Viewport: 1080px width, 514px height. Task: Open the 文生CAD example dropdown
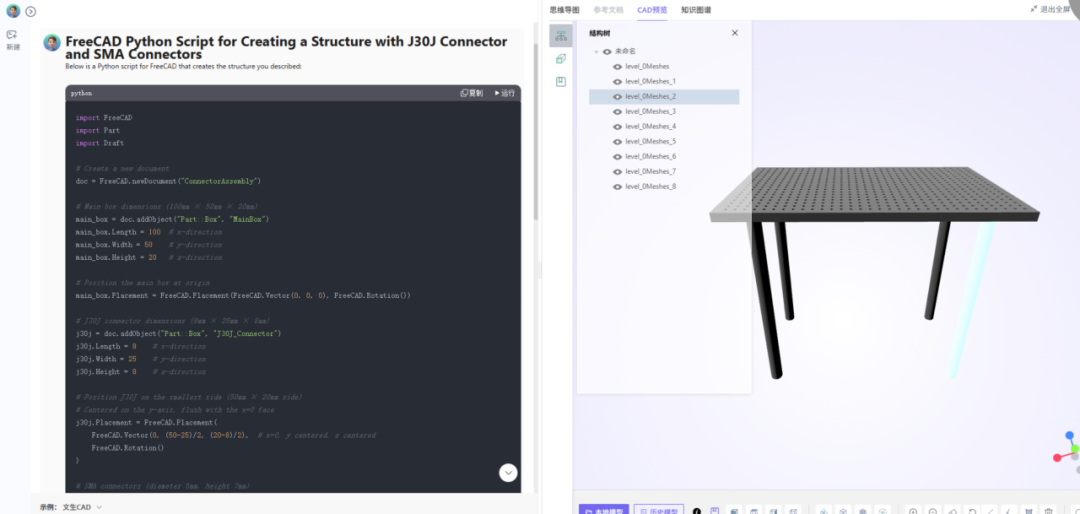click(x=81, y=507)
